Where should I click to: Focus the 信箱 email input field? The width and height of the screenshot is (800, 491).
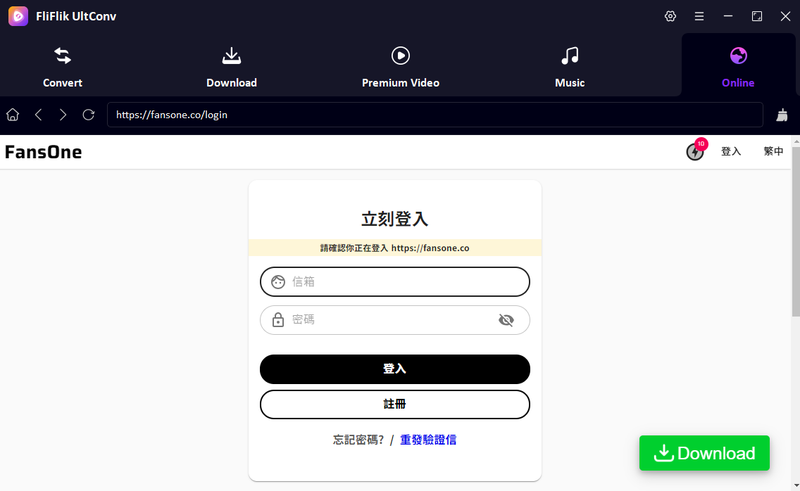tap(395, 282)
